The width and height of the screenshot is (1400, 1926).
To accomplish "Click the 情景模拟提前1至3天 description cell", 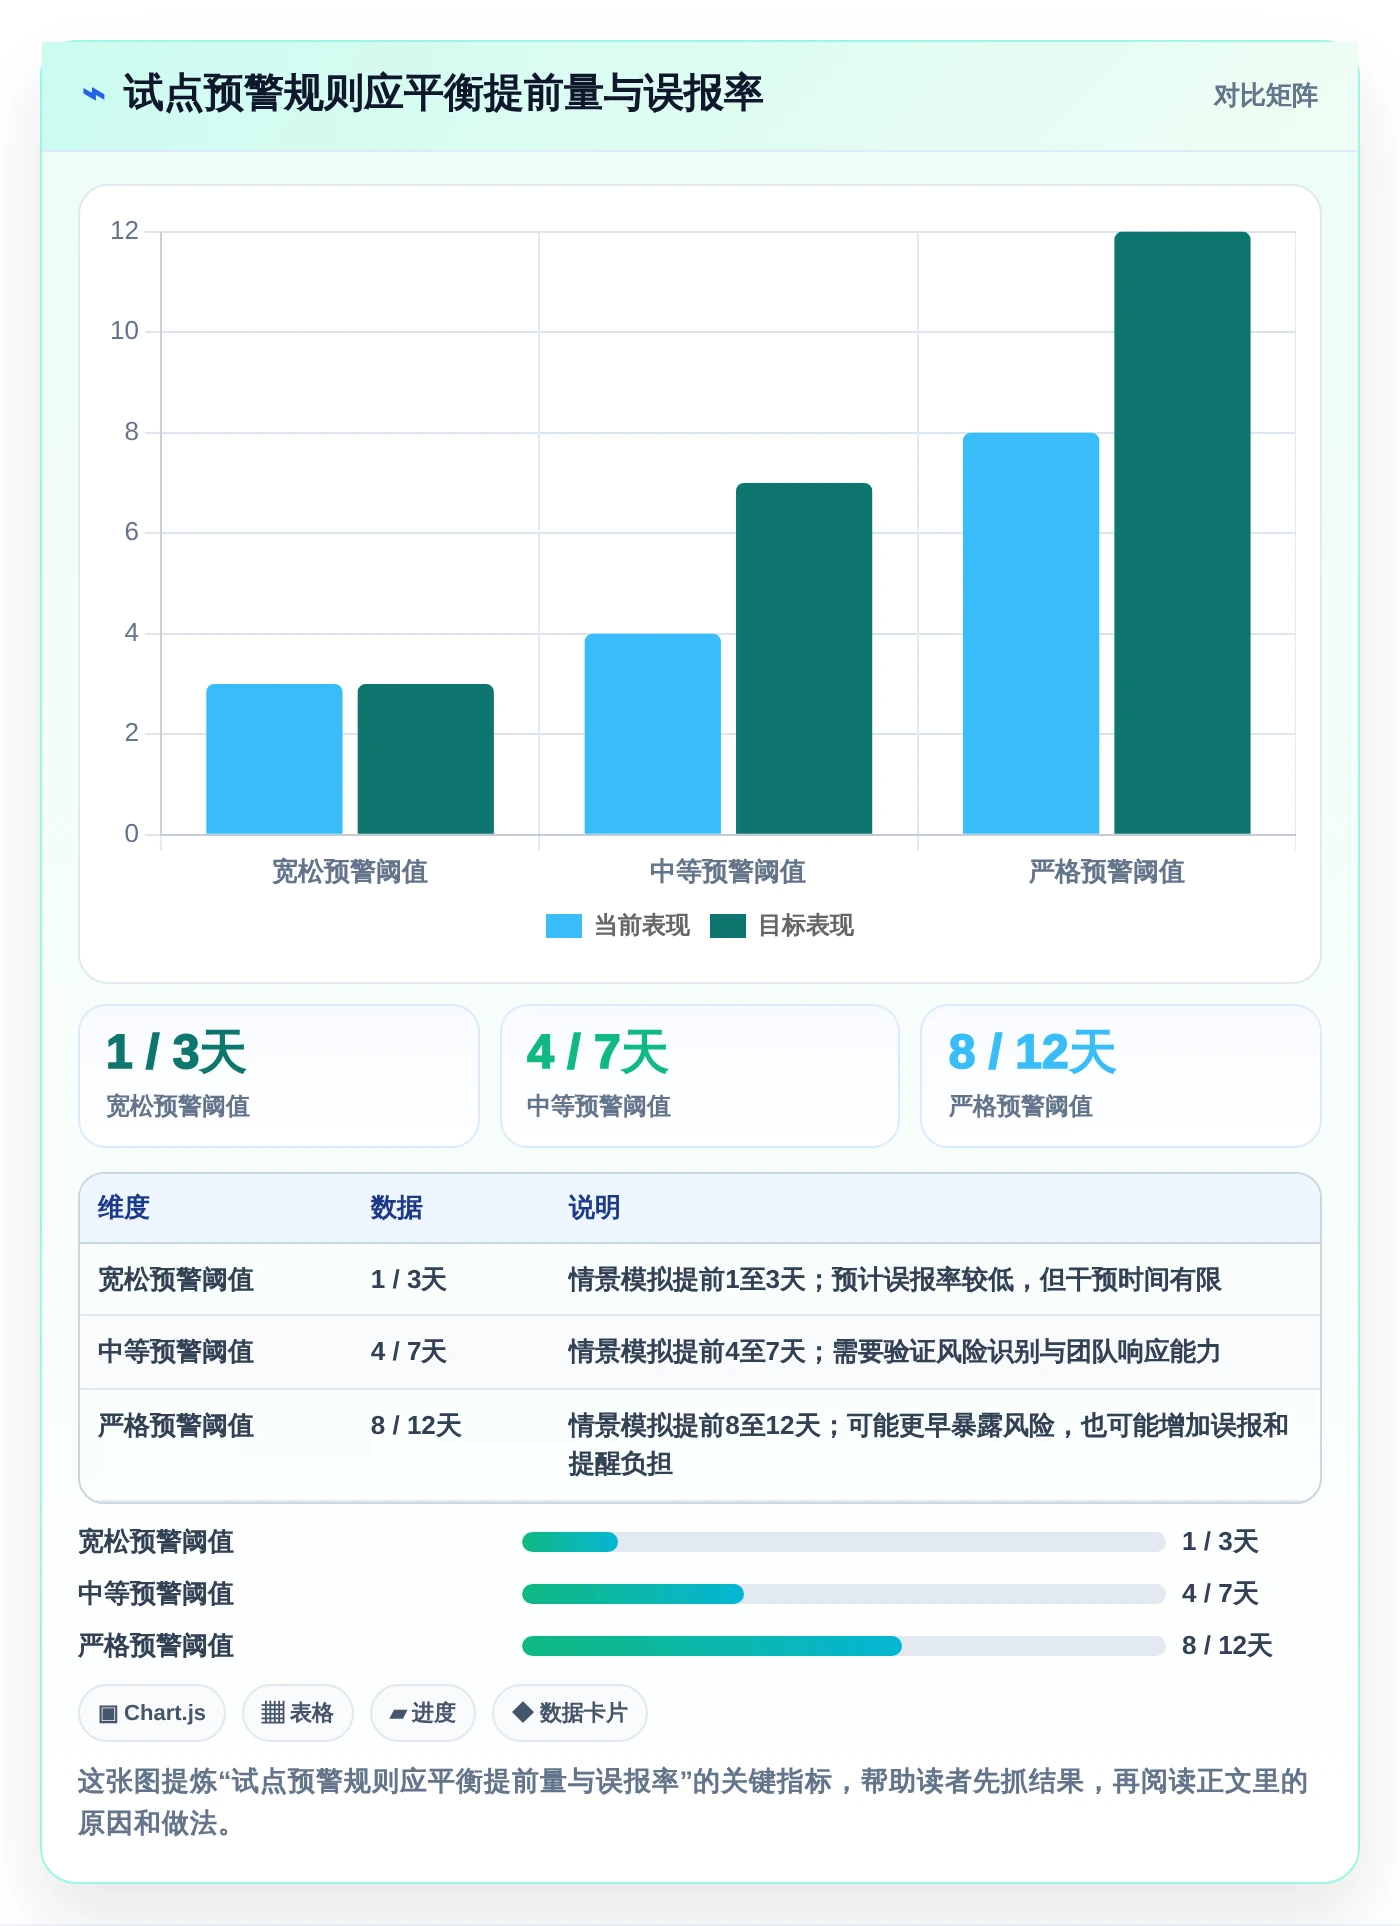I will [895, 1280].
